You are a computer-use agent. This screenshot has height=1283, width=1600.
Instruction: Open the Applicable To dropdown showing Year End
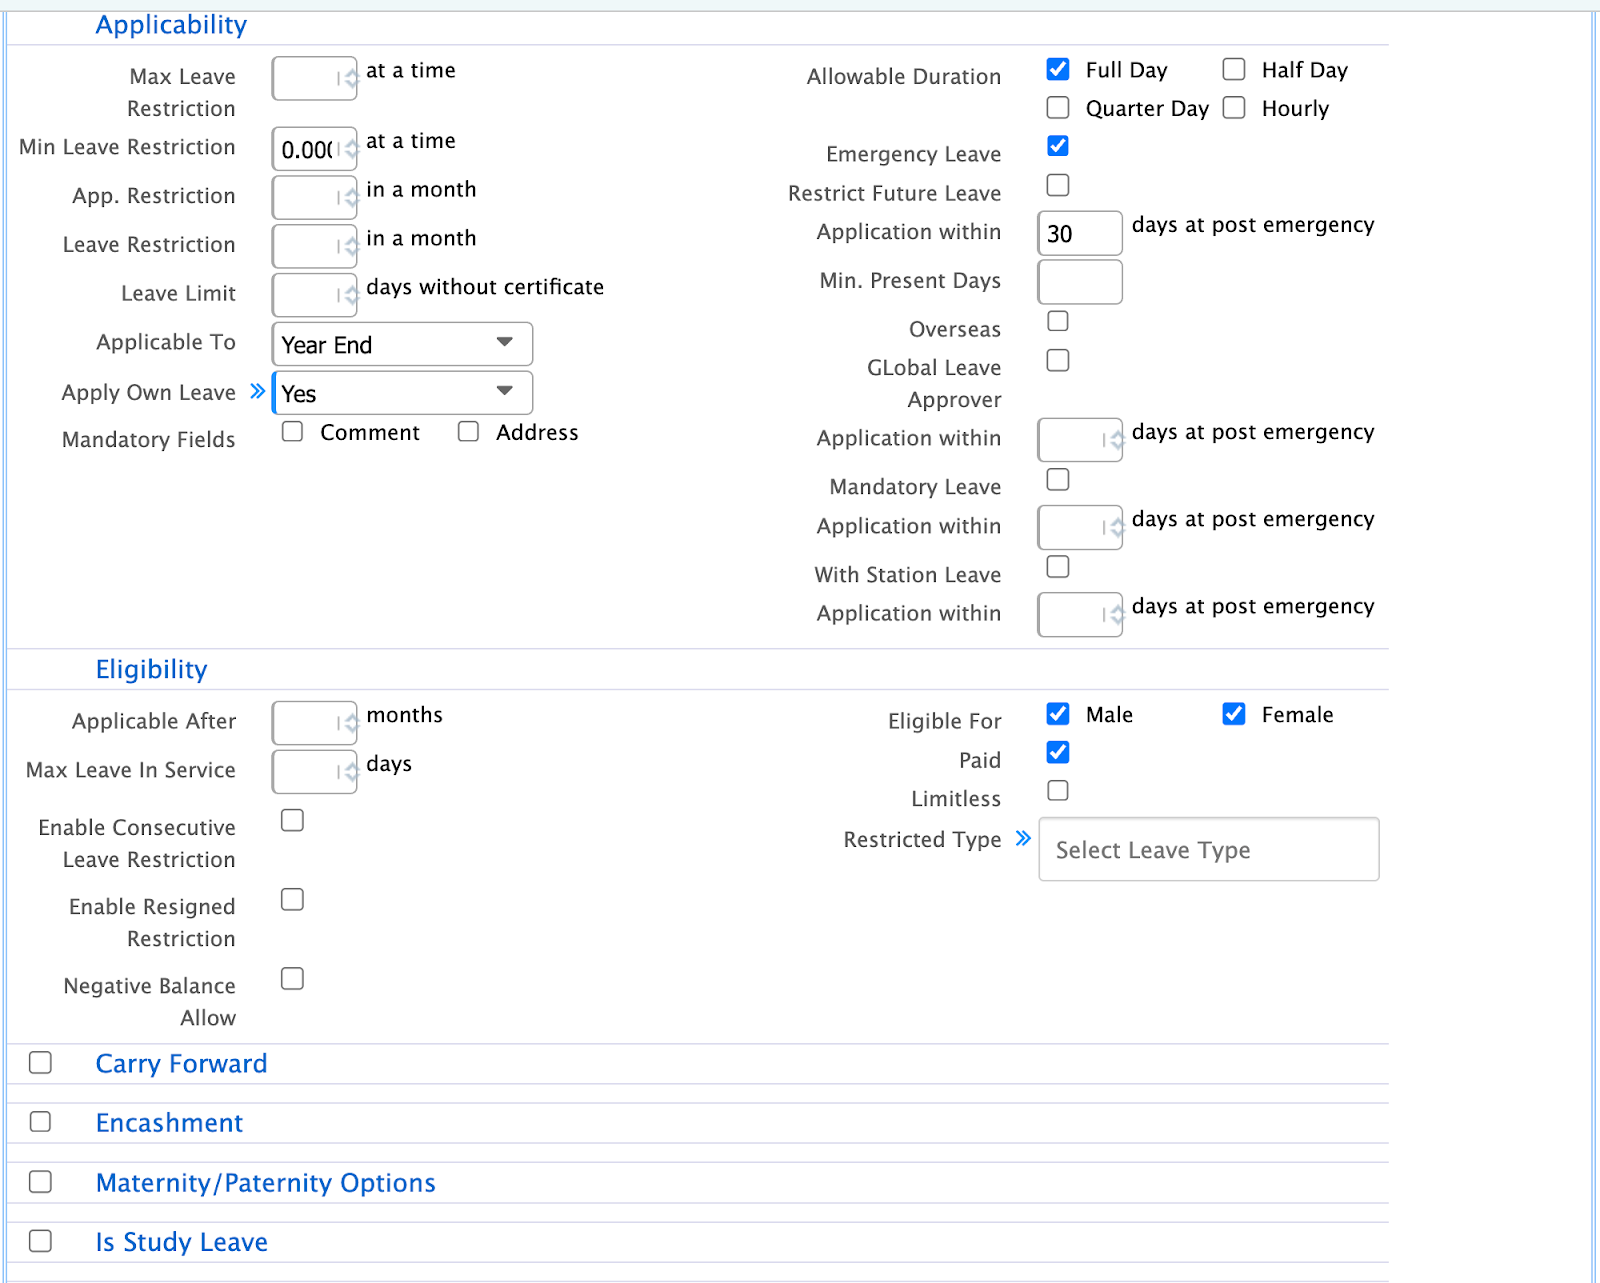[x=401, y=344]
